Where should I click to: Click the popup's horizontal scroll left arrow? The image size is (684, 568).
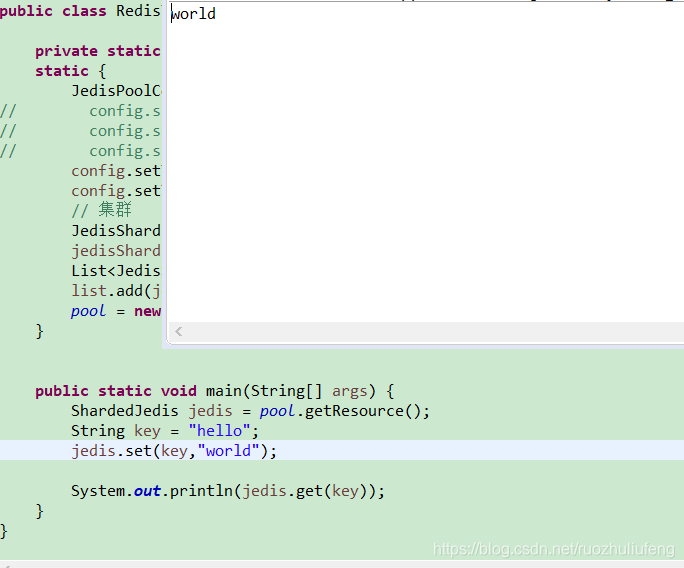(178, 332)
